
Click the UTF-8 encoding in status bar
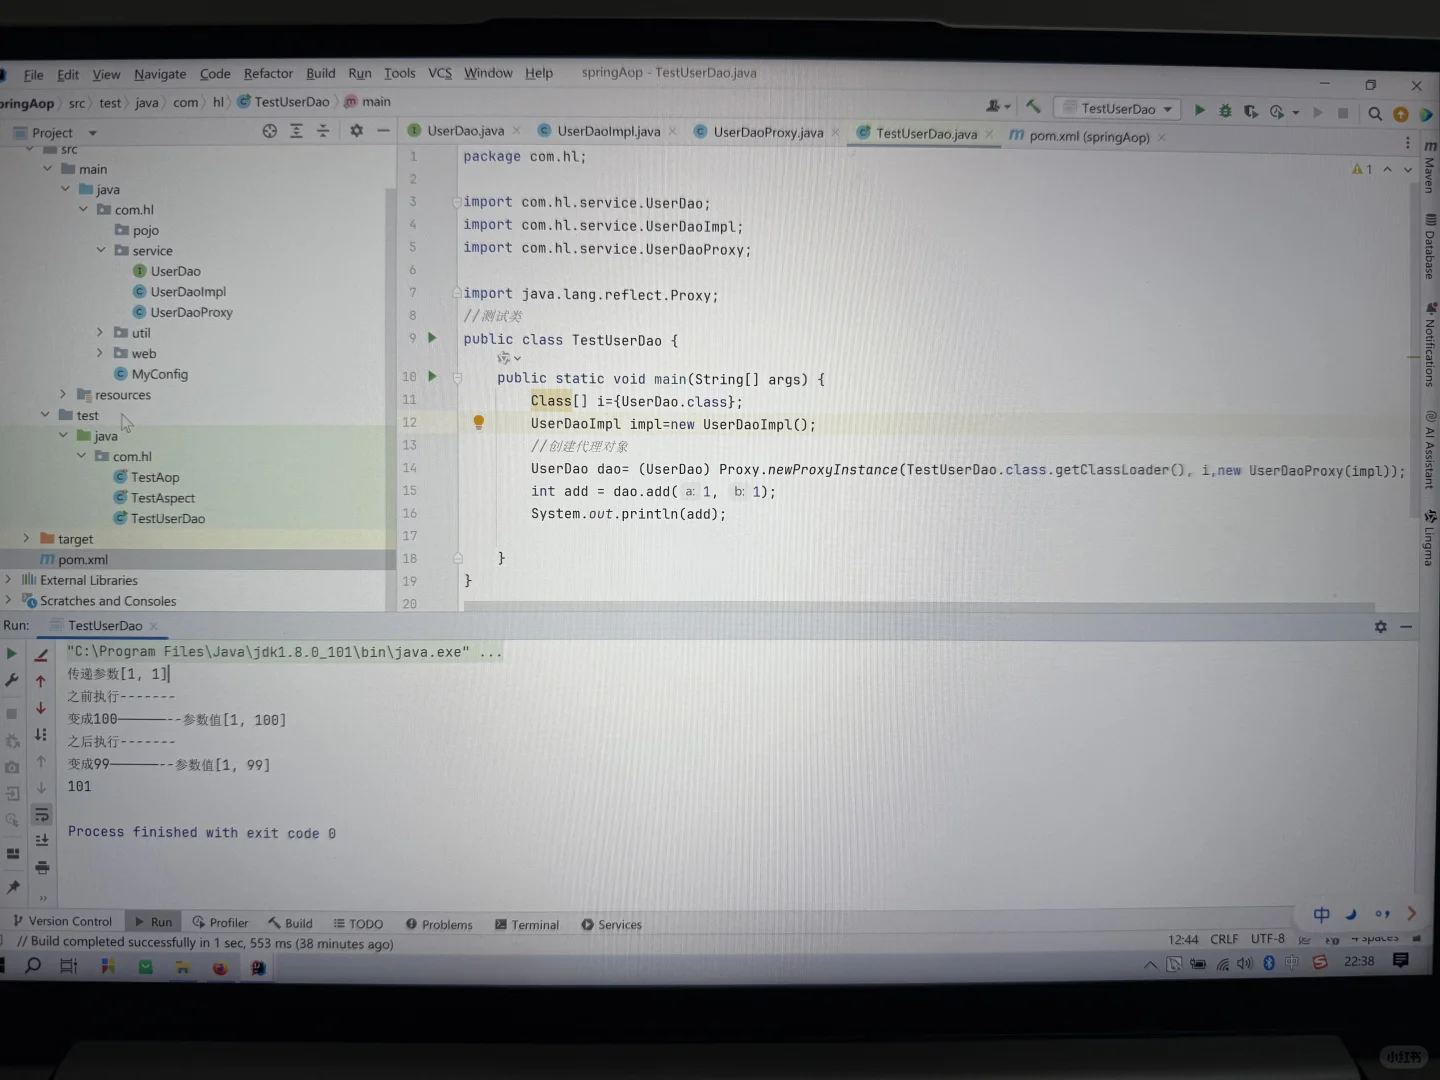tap(1268, 939)
